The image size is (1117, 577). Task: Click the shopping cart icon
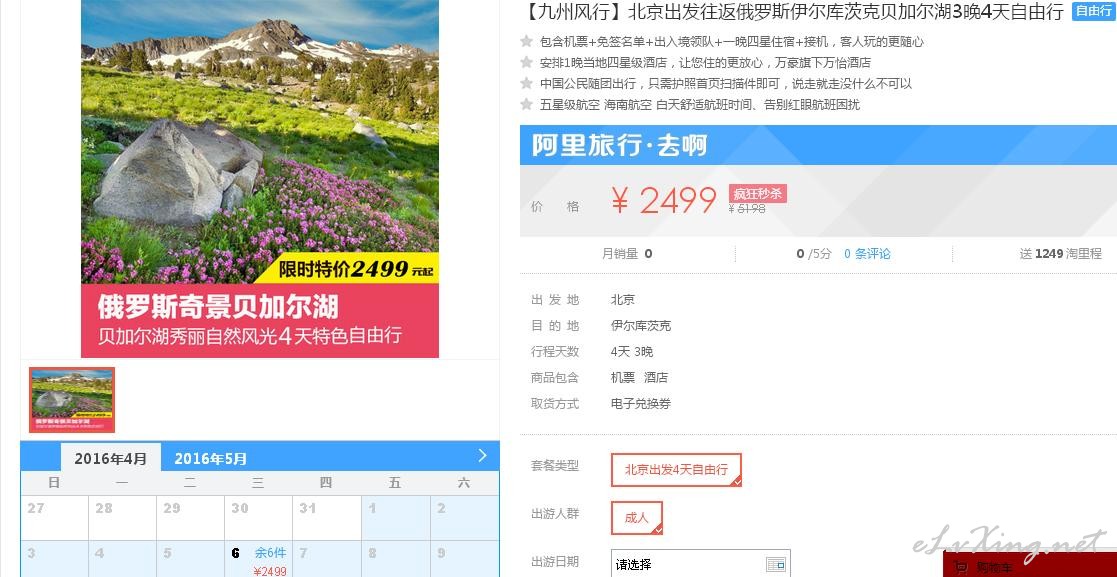960,568
